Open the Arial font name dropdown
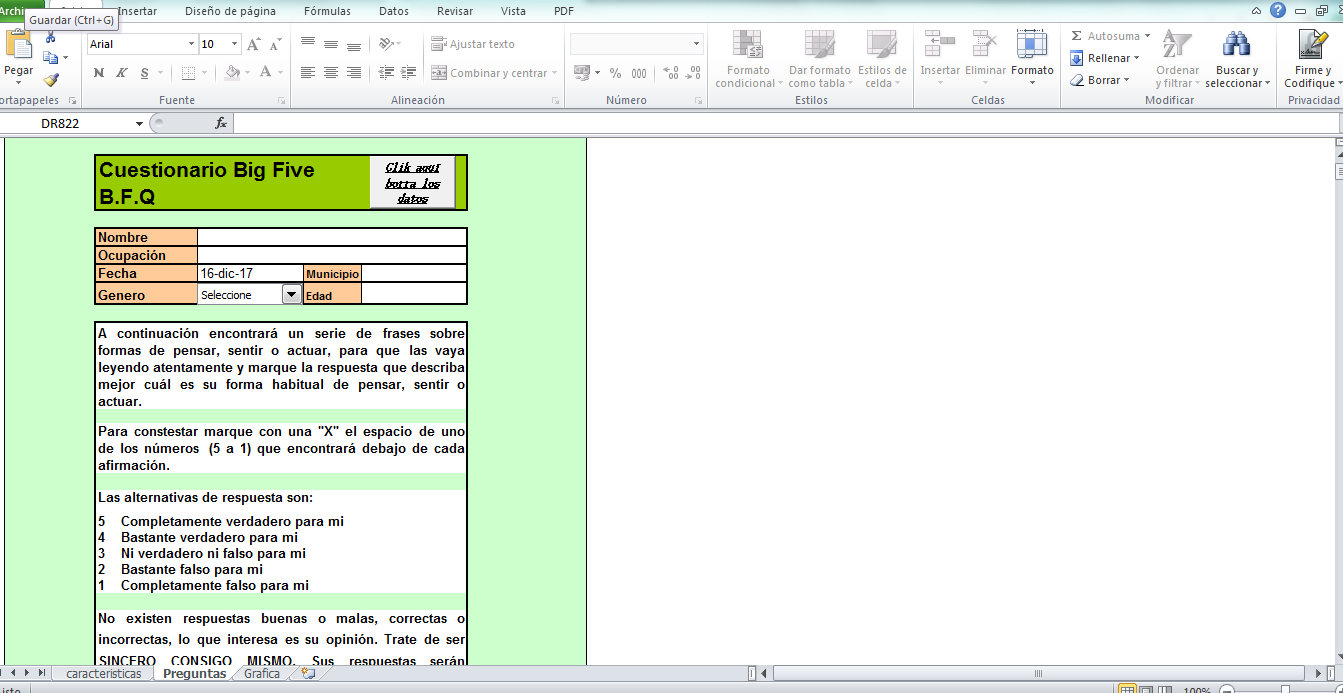The image size is (1343, 693). click(191, 44)
